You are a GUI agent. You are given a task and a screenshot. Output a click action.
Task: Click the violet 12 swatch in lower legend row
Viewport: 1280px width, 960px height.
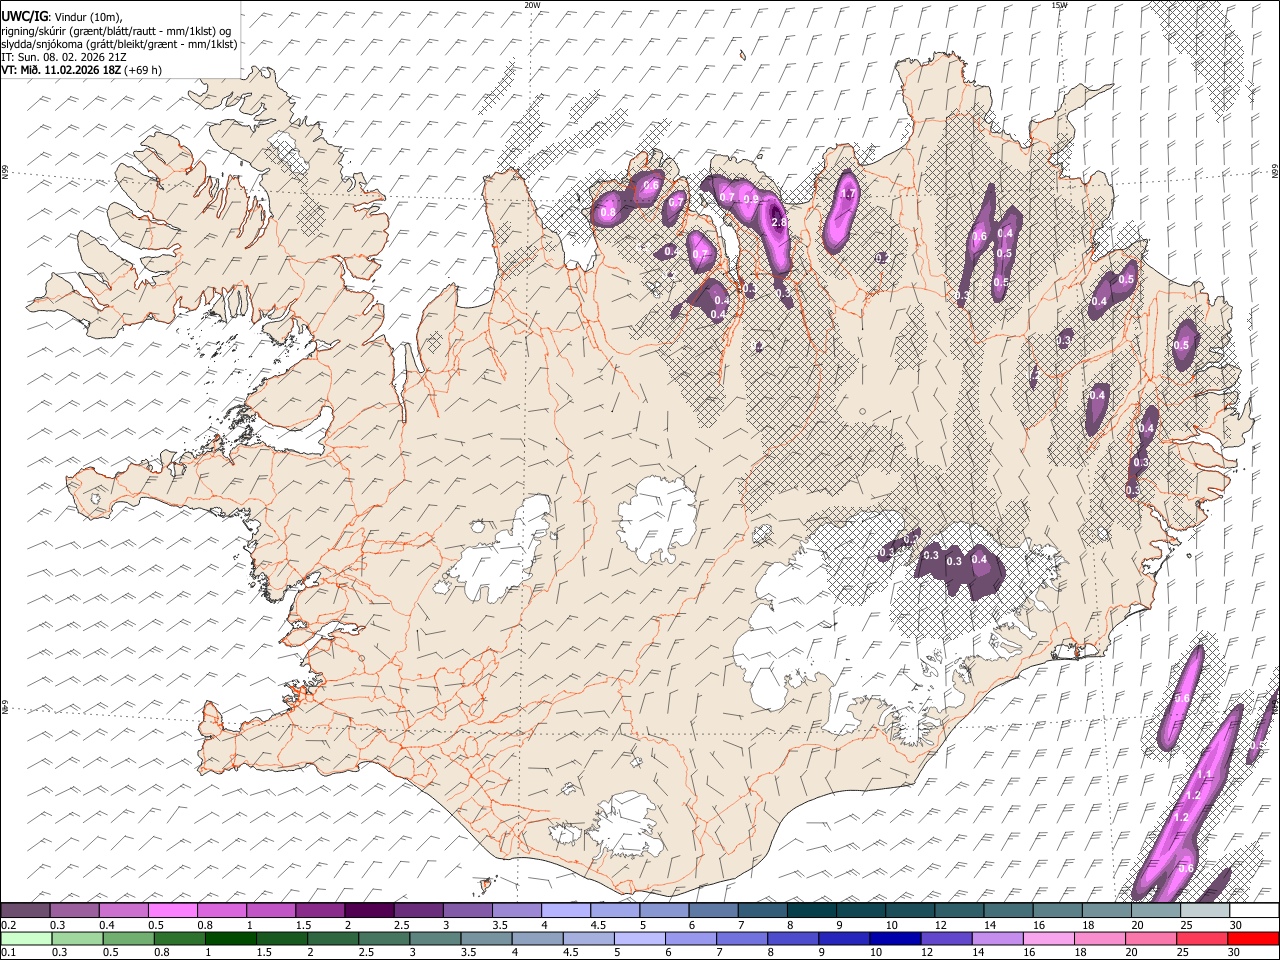946,938
